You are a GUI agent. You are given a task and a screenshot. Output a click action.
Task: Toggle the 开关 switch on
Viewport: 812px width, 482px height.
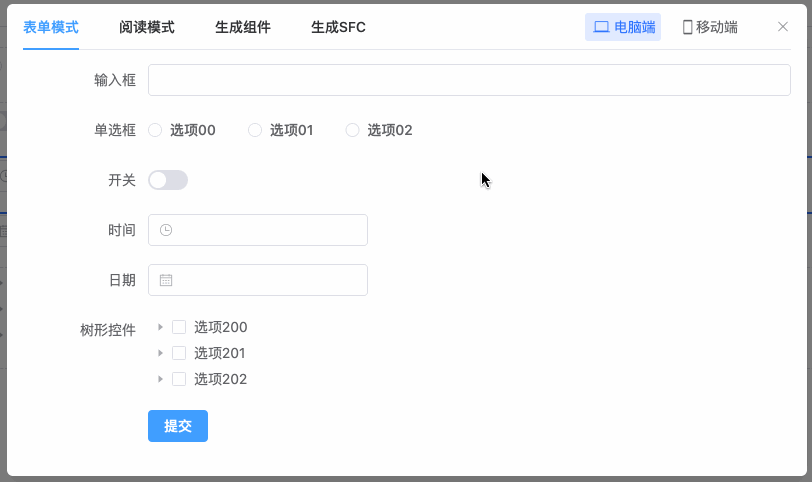point(168,180)
